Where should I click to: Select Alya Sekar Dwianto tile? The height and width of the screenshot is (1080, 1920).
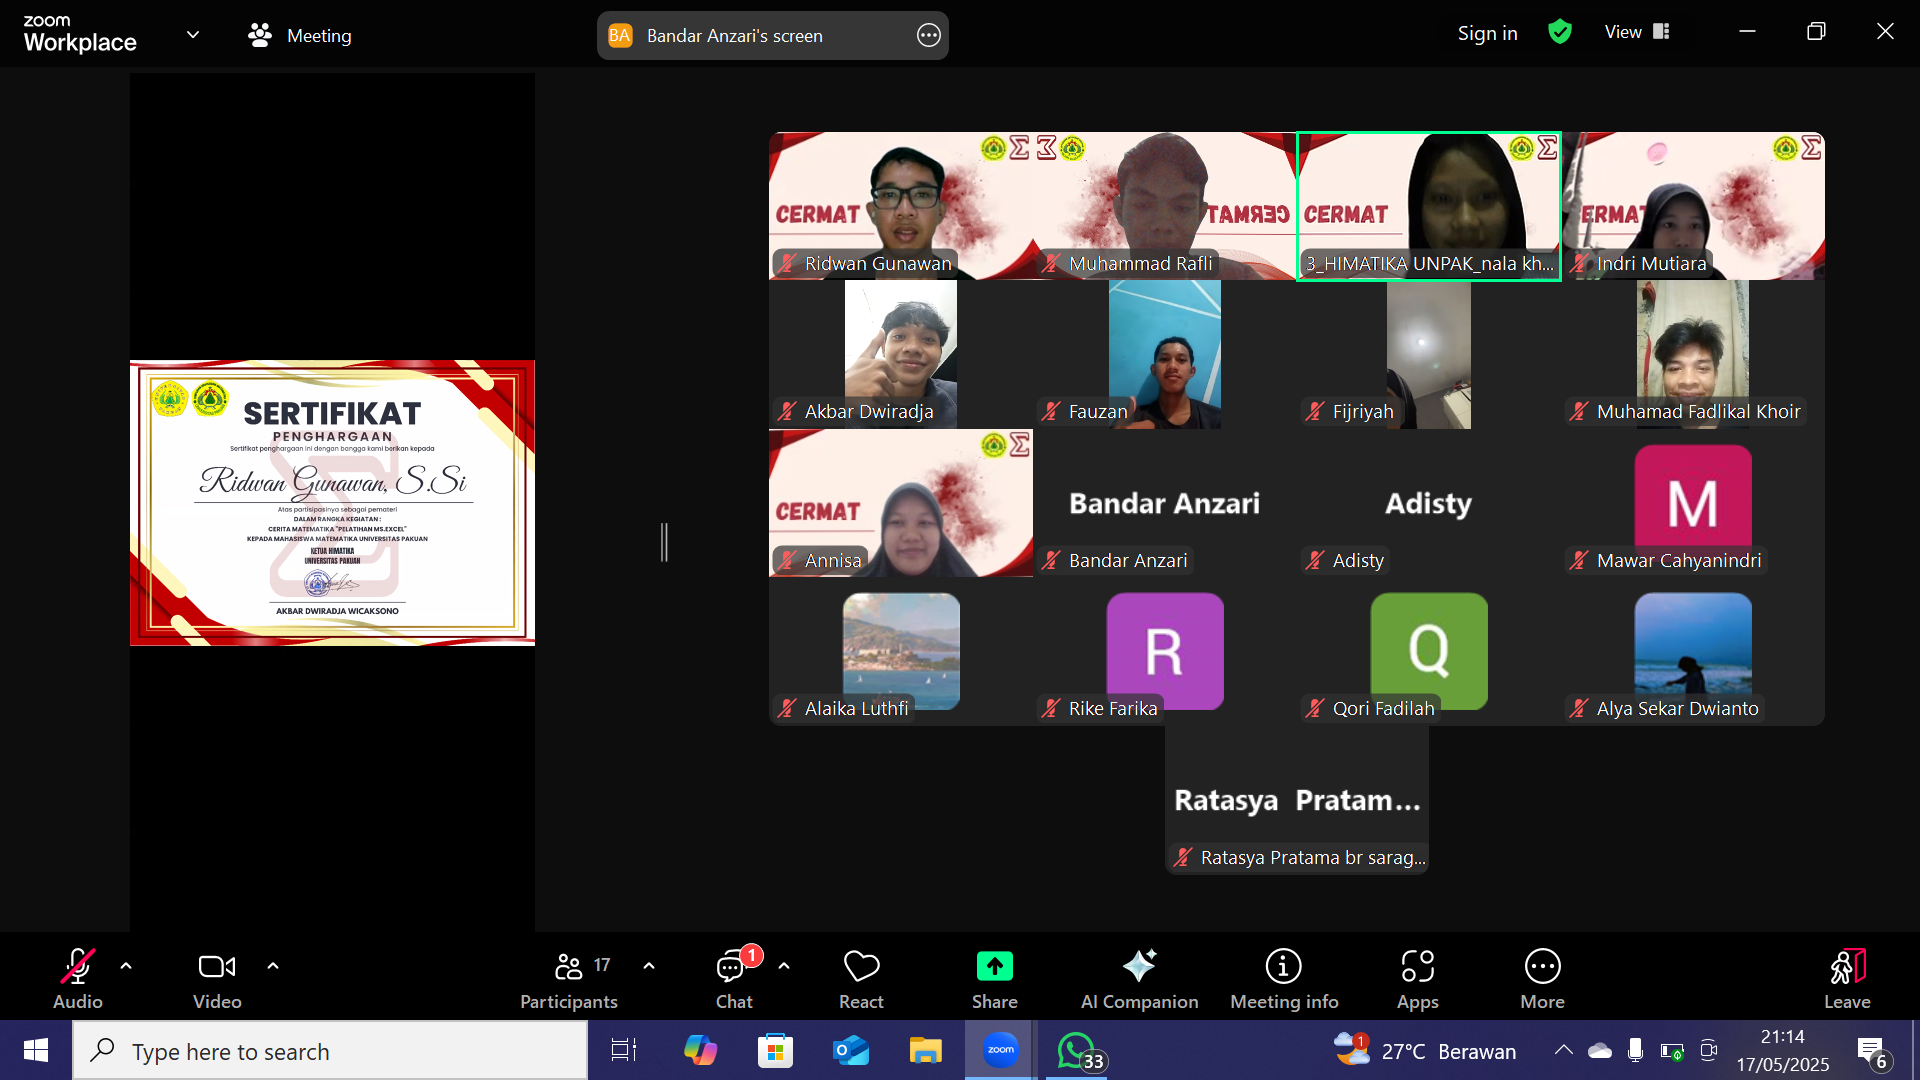point(1693,651)
